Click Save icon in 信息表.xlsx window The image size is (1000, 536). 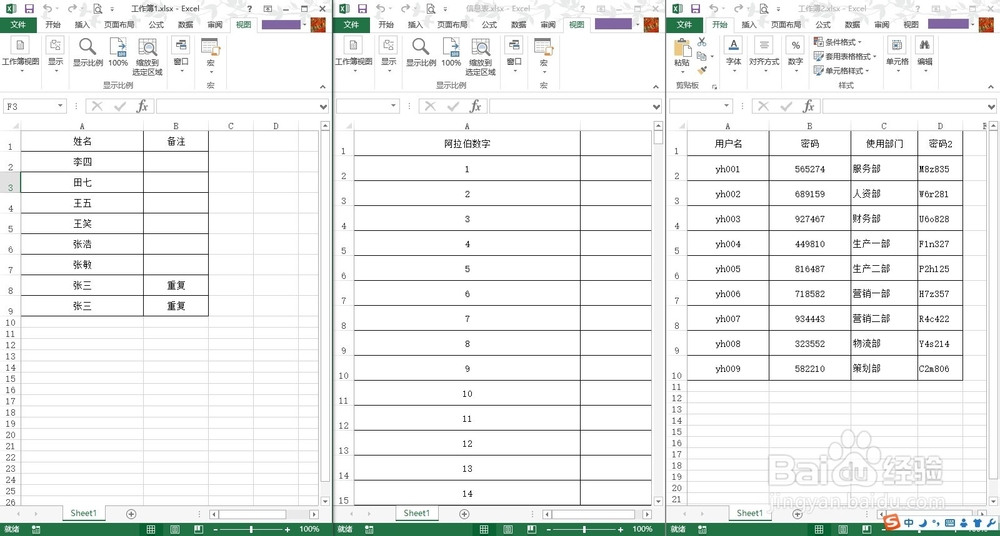362,9
